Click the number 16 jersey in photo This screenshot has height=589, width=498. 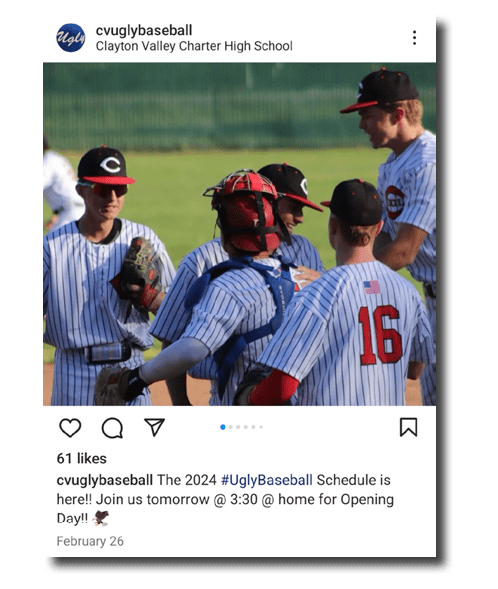380,335
